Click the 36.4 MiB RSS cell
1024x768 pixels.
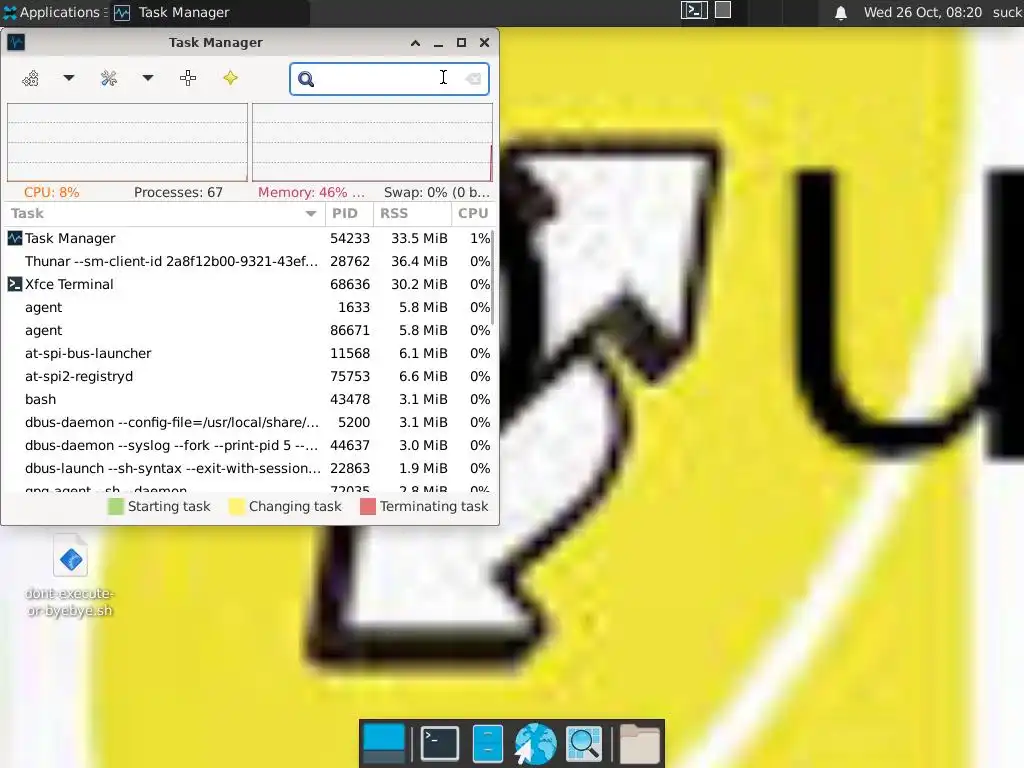[419, 261]
